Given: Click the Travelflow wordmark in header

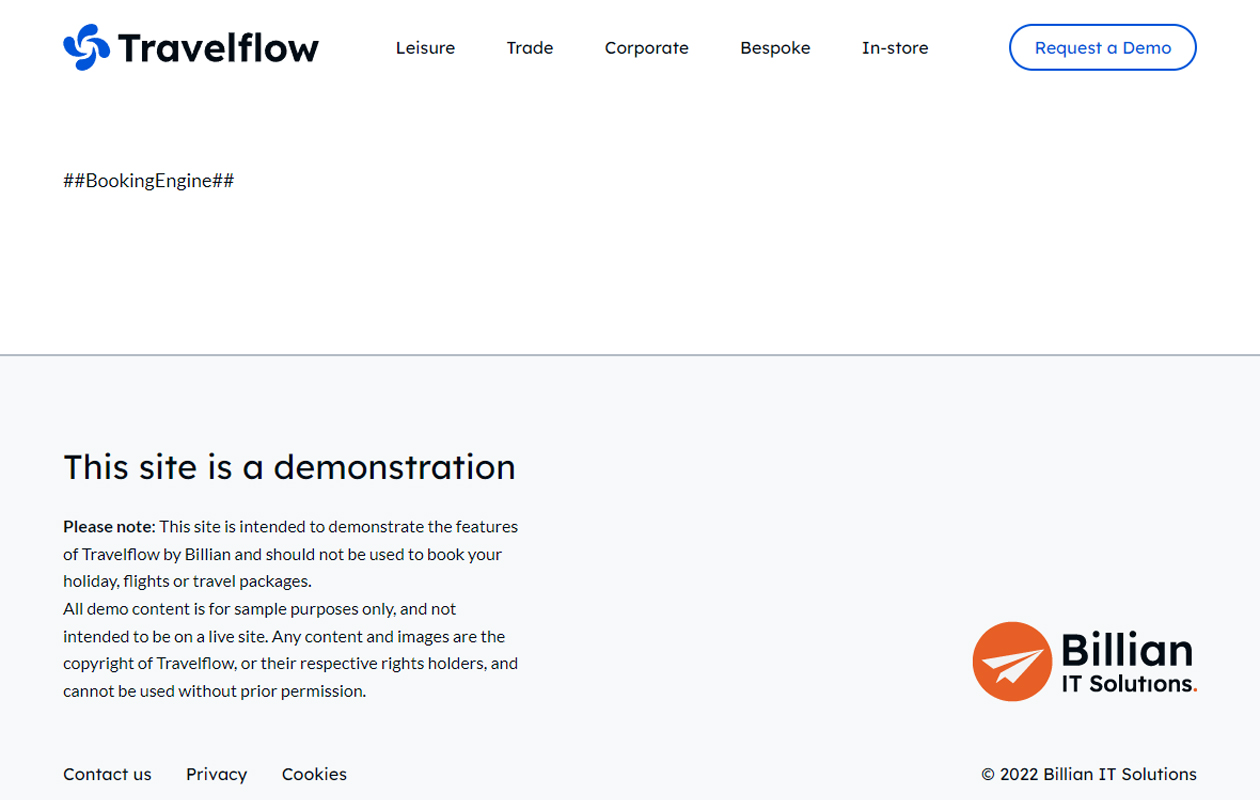Looking at the screenshot, I should (218, 48).
